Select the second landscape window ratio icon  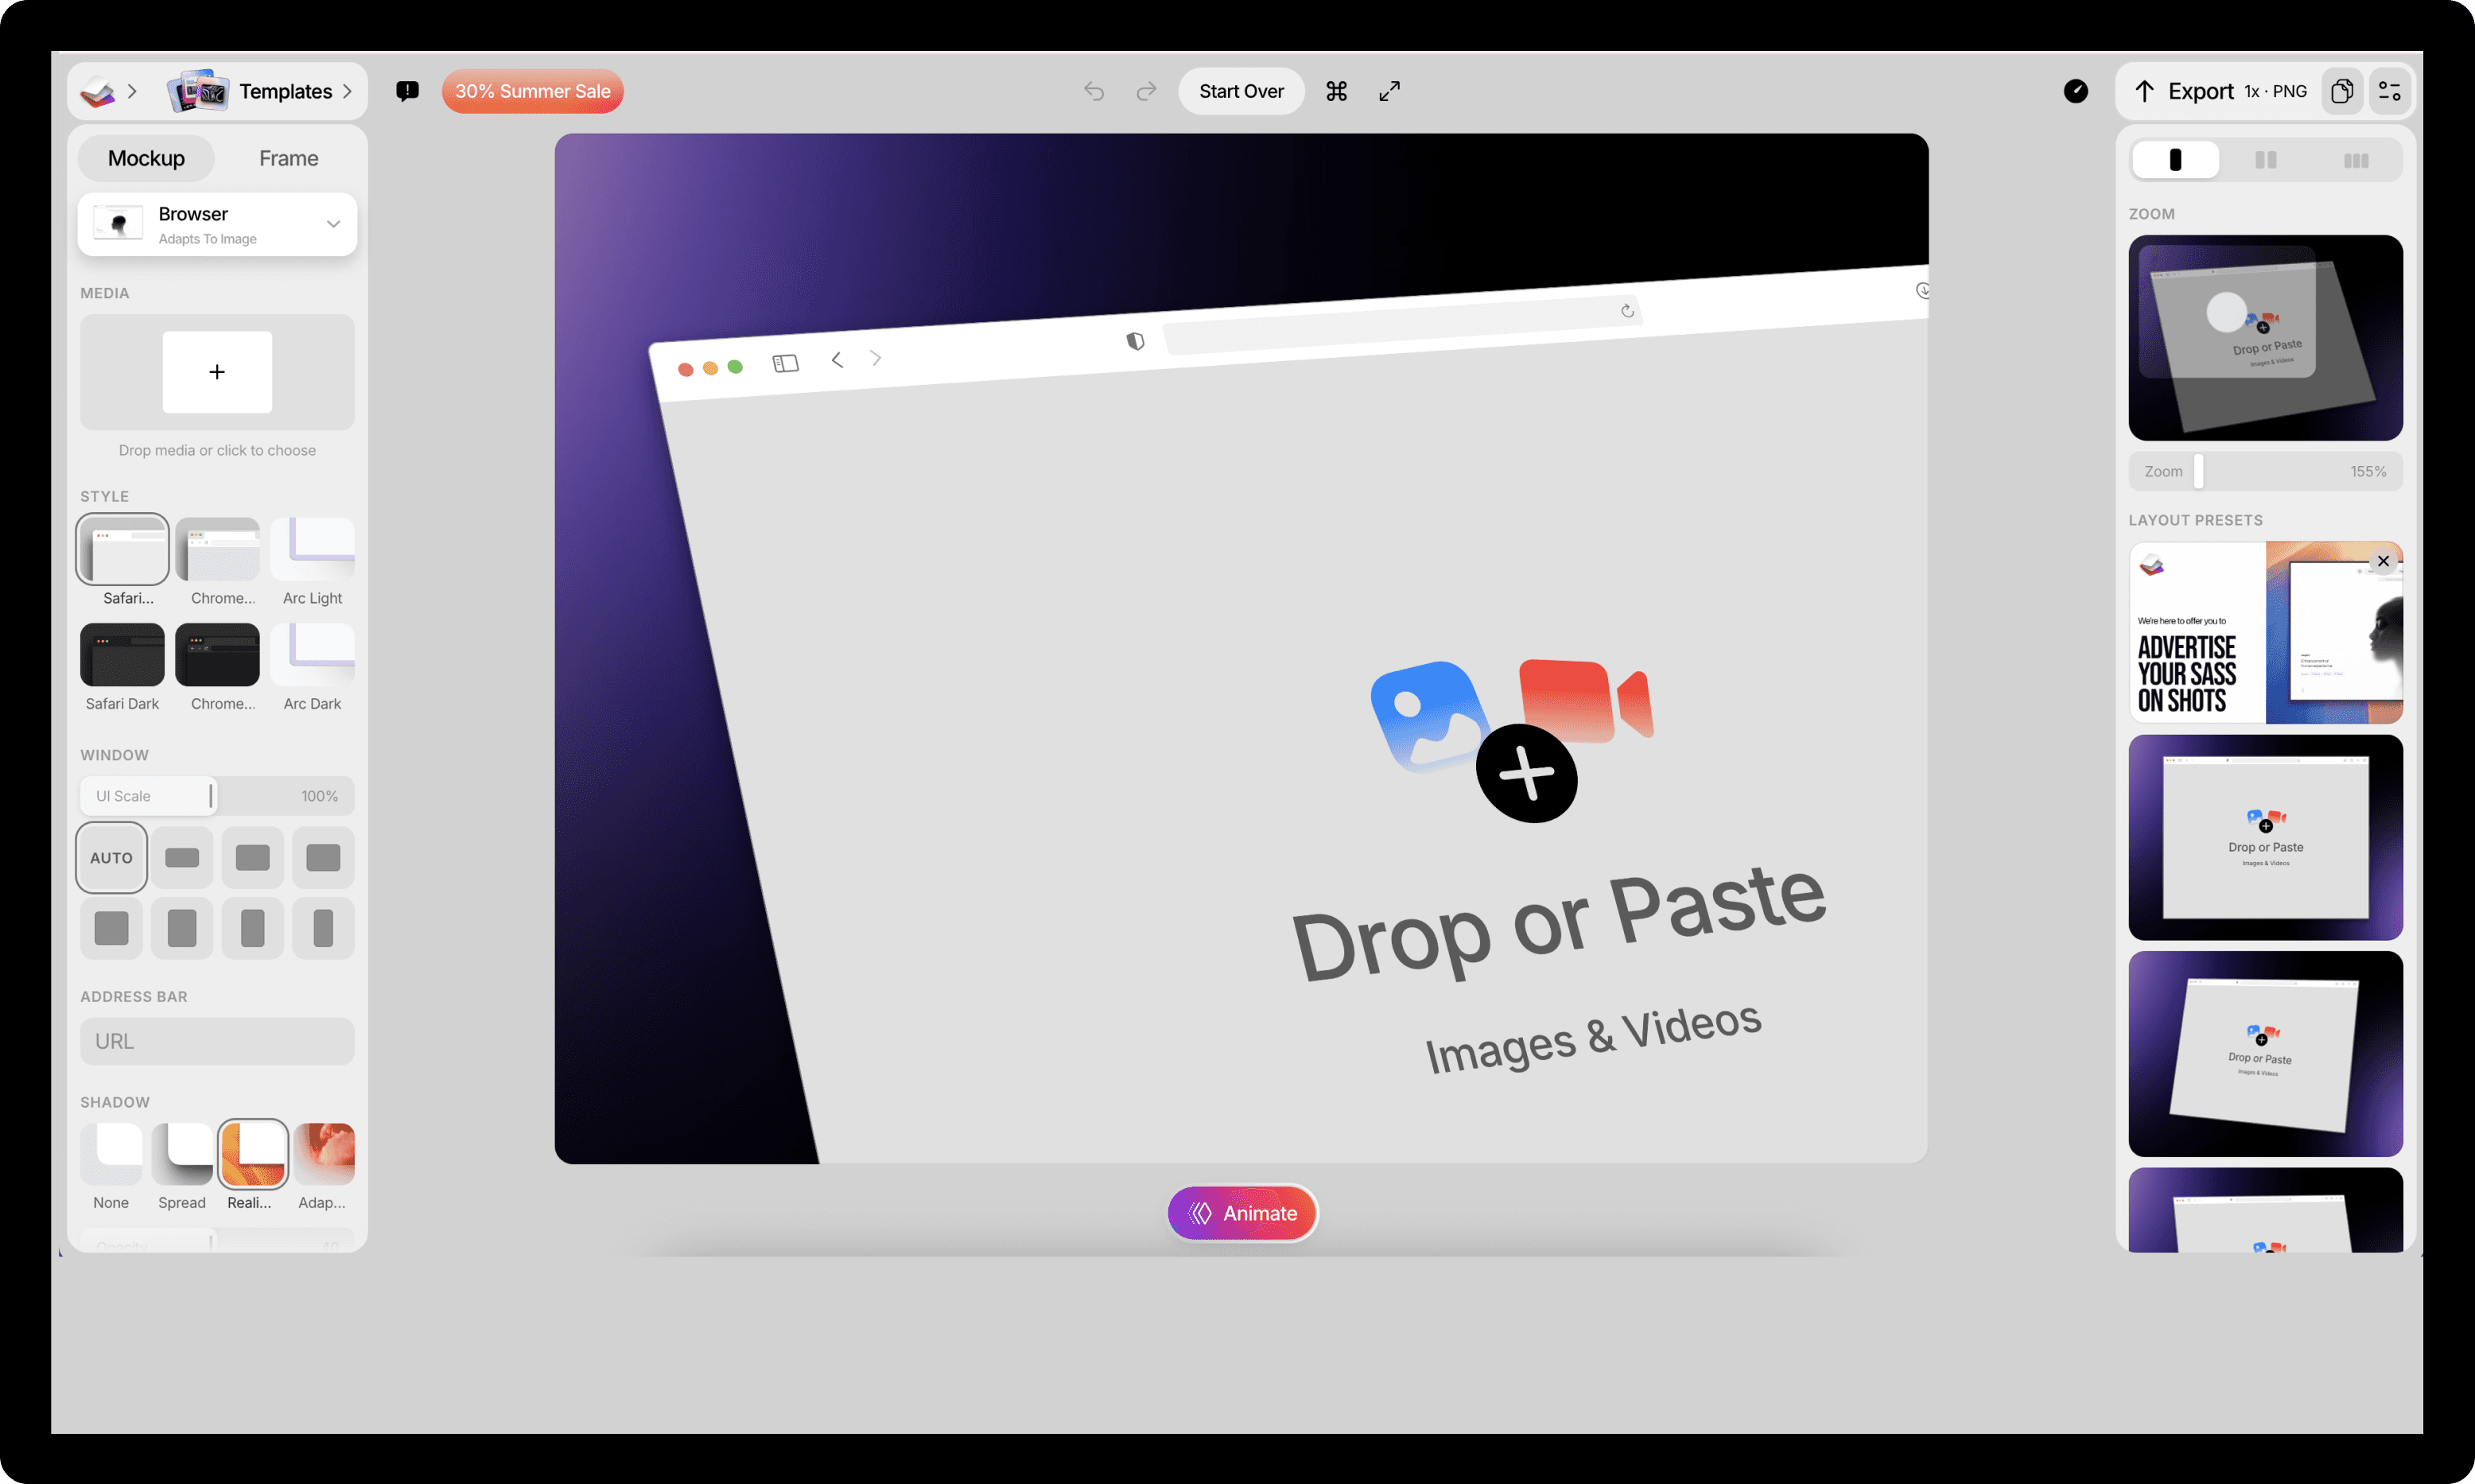coord(252,858)
